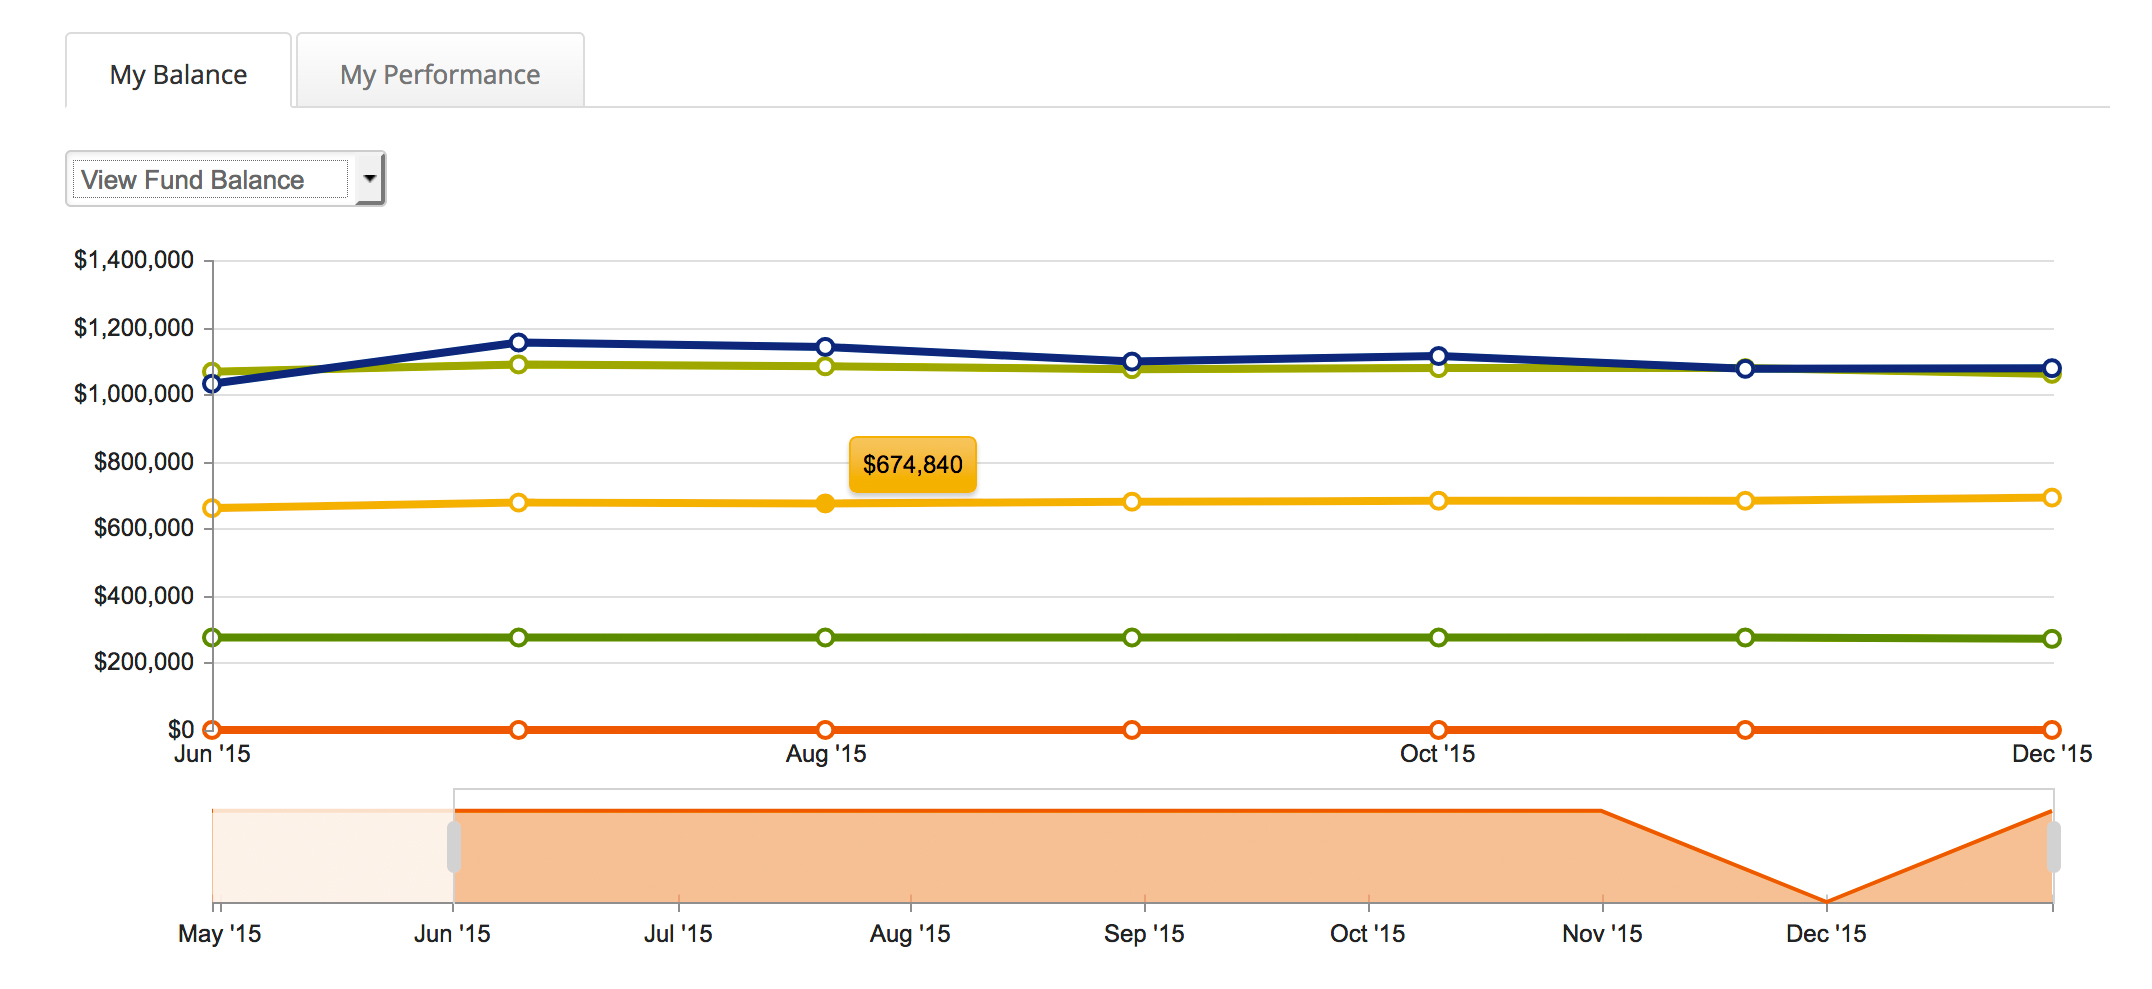Image resolution: width=2152 pixels, height=989 pixels.
Task: Click the olive green July data point
Action: click(518, 365)
